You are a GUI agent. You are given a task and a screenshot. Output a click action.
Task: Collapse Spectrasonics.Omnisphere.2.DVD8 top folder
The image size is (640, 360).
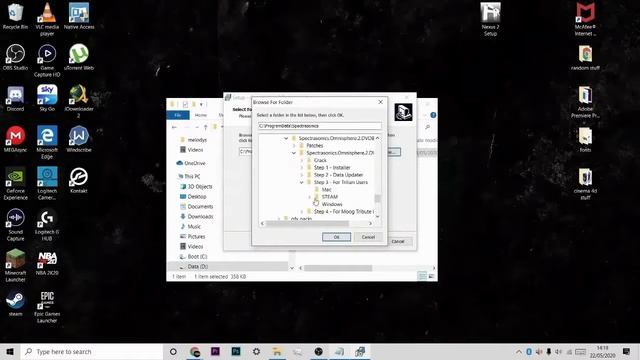(286, 138)
